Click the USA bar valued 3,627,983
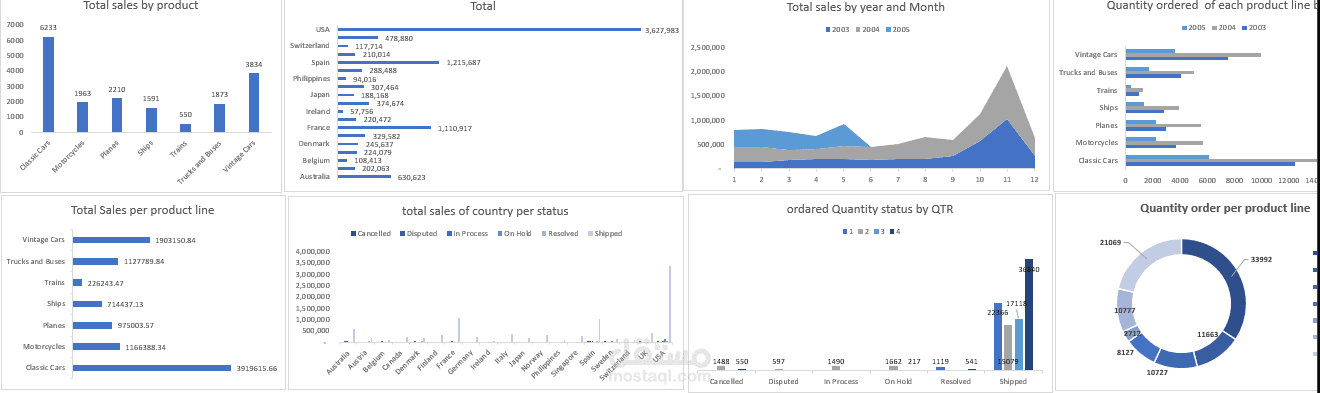The width and height of the screenshot is (1320, 393). tap(489, 30)
